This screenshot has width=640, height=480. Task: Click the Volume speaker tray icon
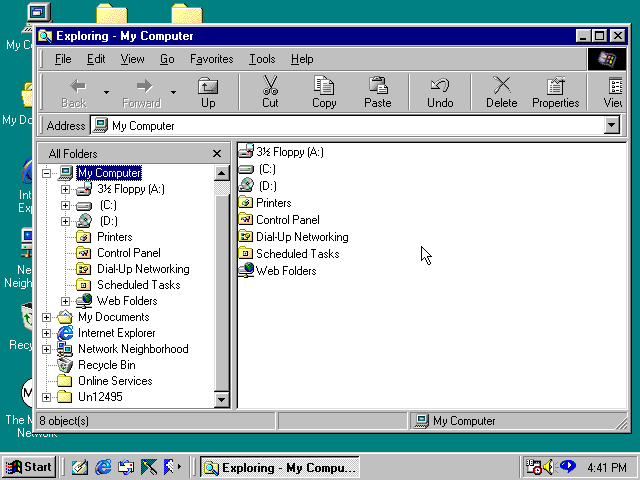point(550,467)
